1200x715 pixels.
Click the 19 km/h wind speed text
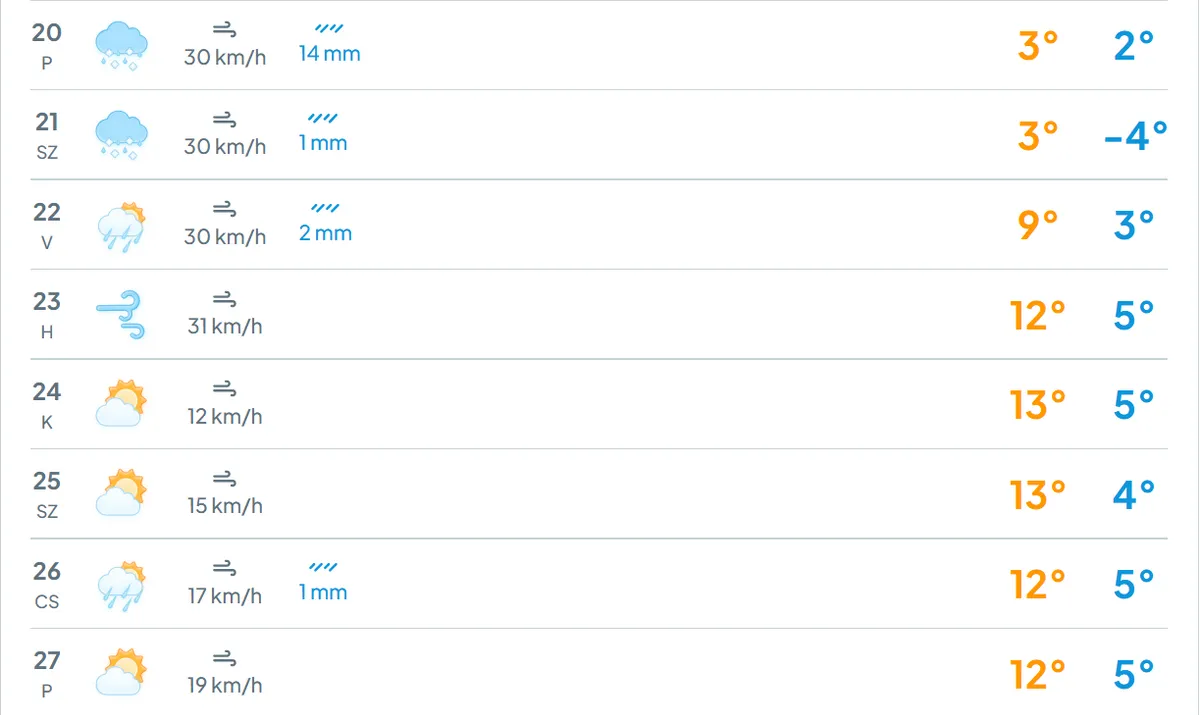pyautogui.click(x=225, y=685)
